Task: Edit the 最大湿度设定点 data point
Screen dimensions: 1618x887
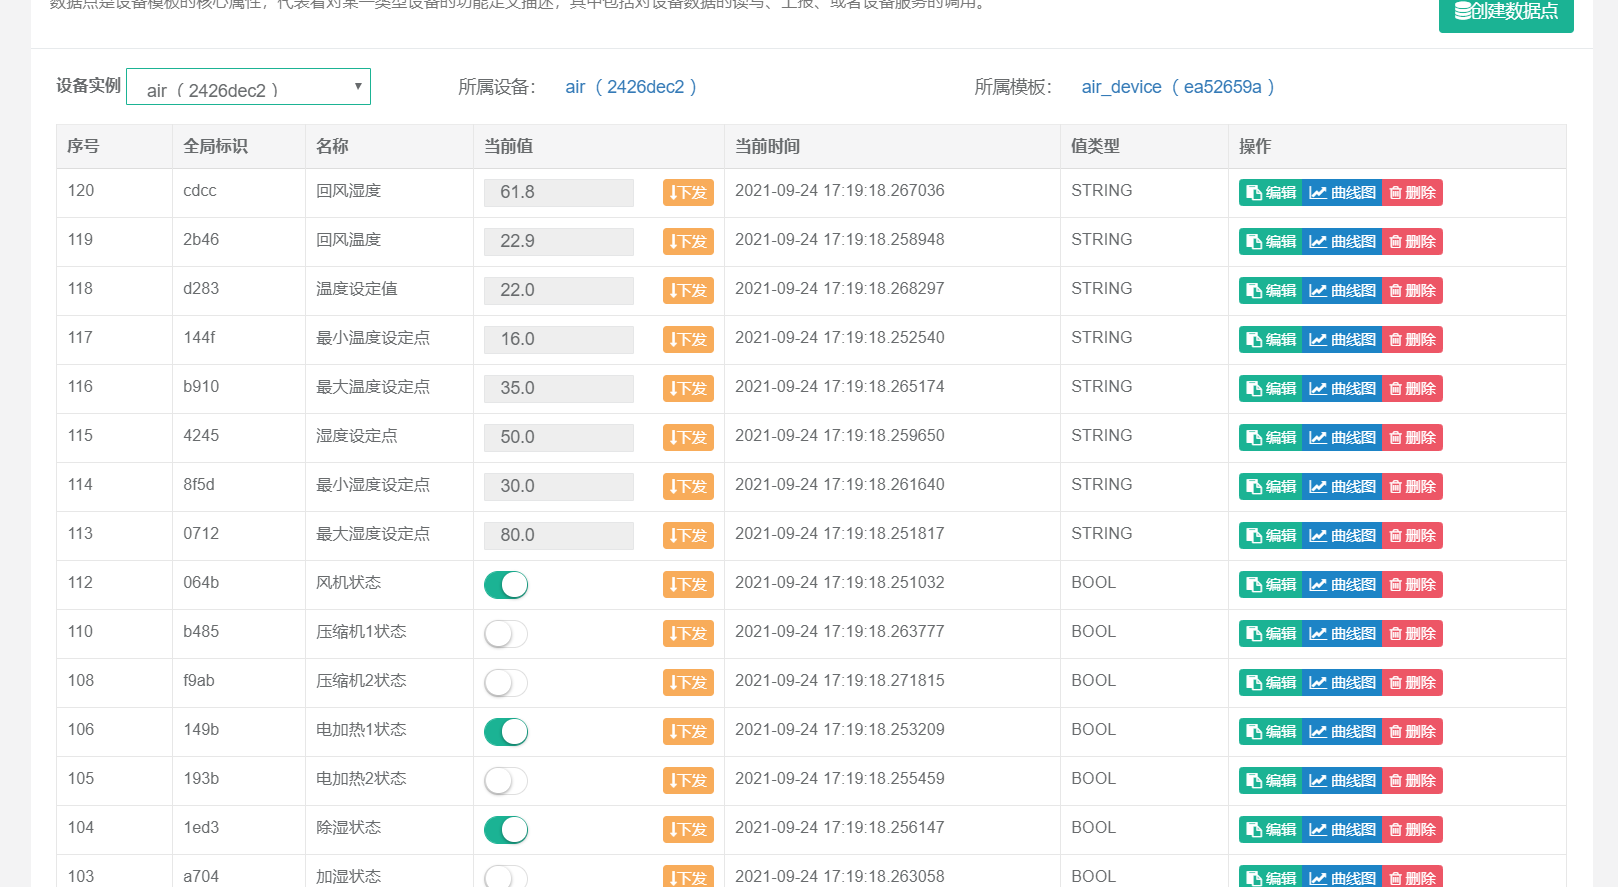Action: coord(1270,536)
